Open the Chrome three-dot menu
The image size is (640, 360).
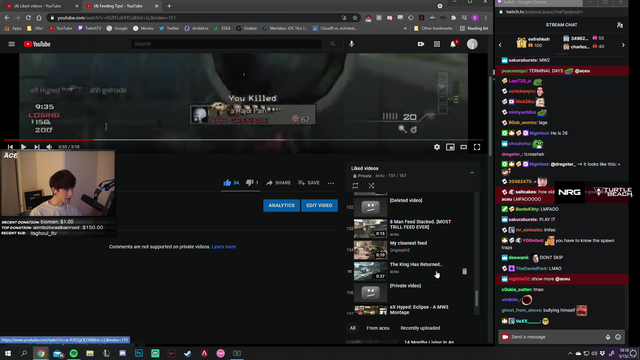(x=486, y=18)
